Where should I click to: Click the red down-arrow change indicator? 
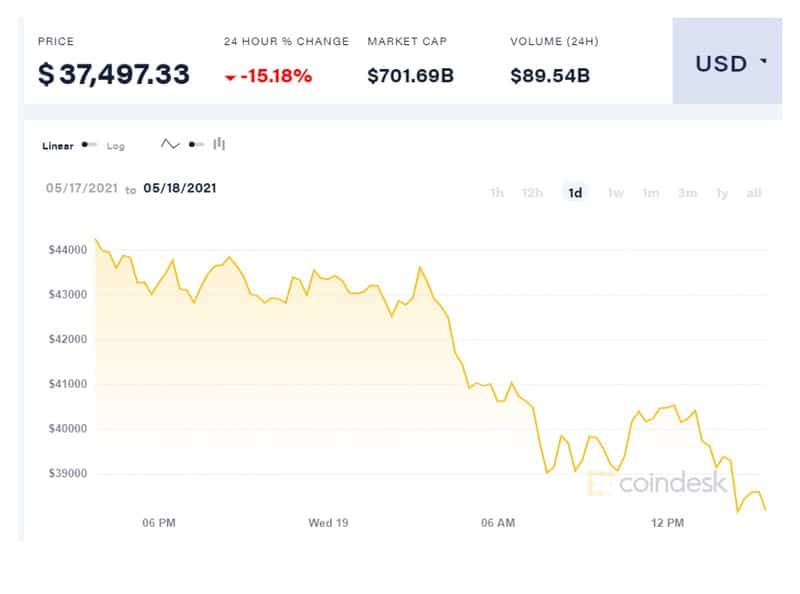click(x=230, y=78)
